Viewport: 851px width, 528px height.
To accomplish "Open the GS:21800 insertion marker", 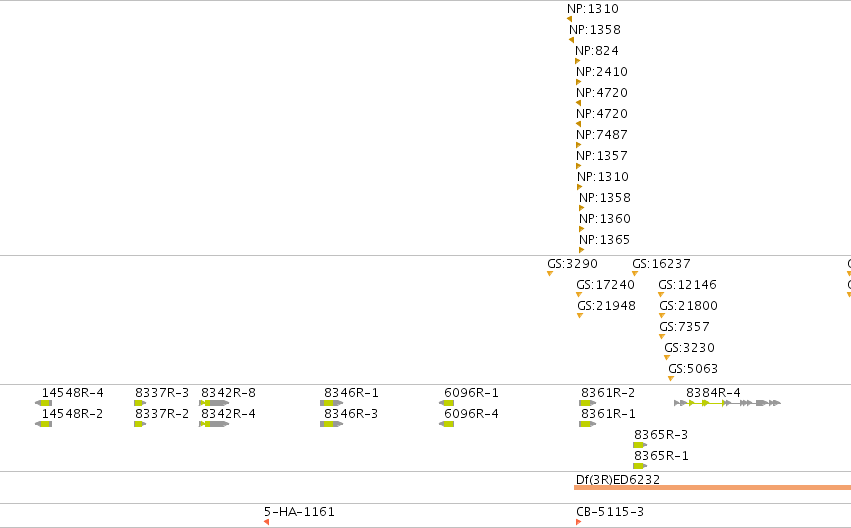I will tap(662, 316).
